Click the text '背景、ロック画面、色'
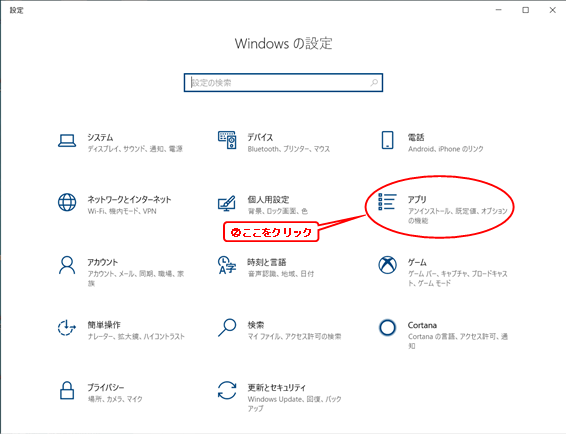The image size is (567, 435). click(277, 211)
